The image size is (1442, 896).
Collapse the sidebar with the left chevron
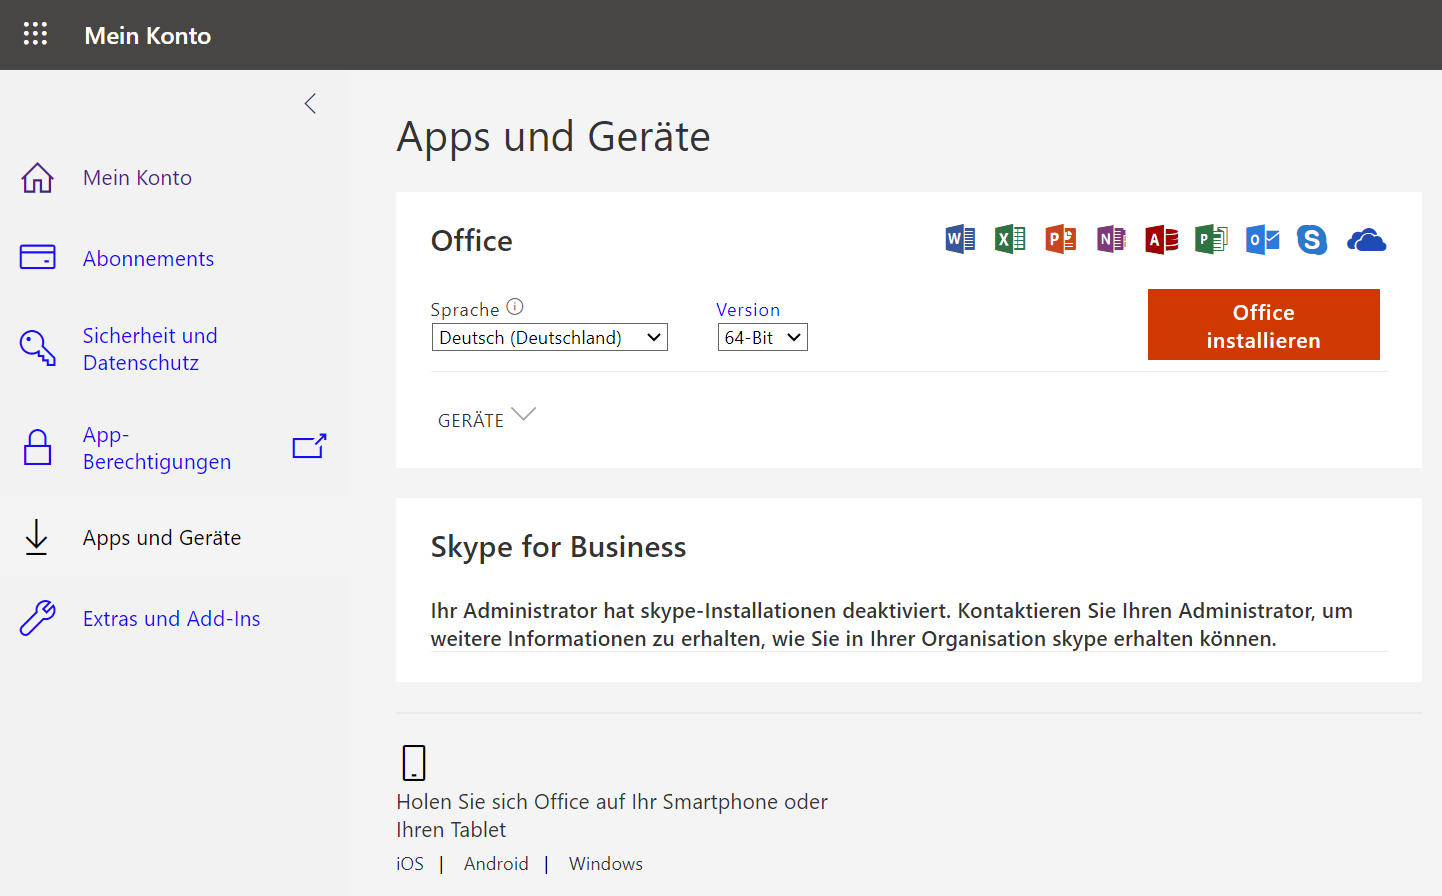[310, 104]
